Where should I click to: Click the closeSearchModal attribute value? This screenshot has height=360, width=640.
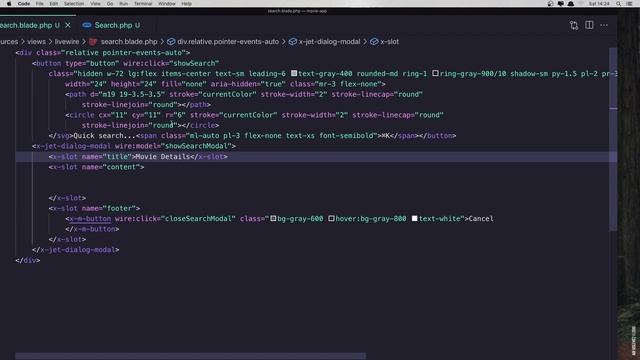tap(198, 219)
